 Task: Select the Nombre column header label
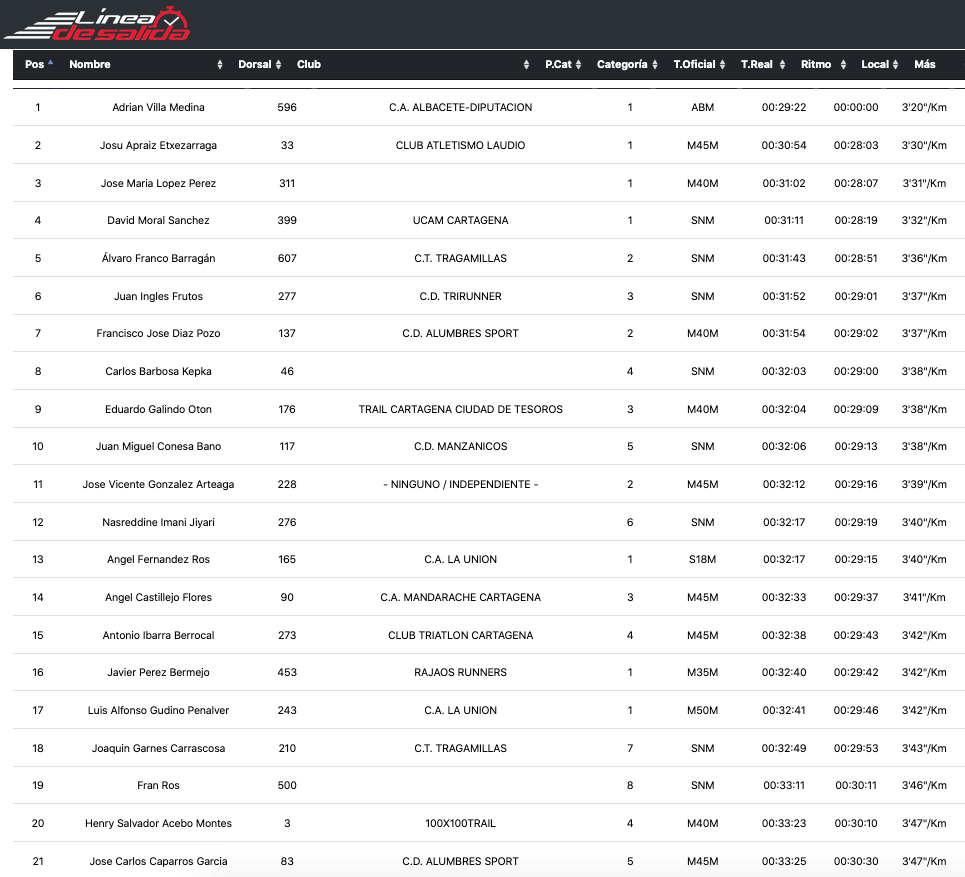coord(90,65)
